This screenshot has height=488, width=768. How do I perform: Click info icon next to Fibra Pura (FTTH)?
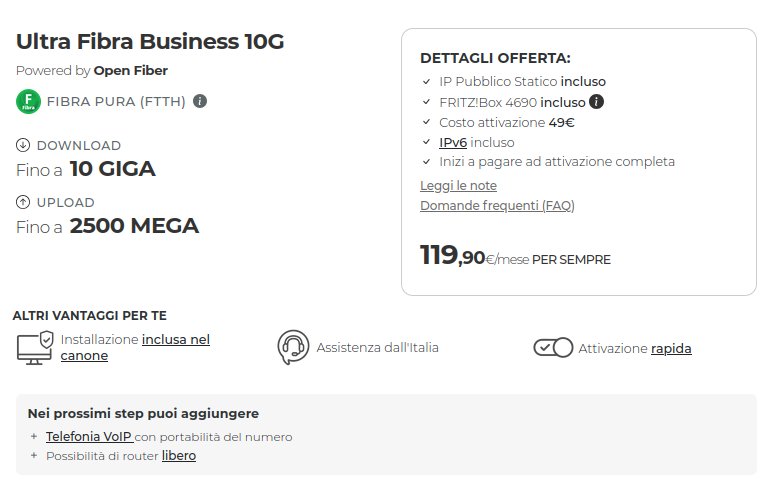pyautogui.click(x=200, y=101)
